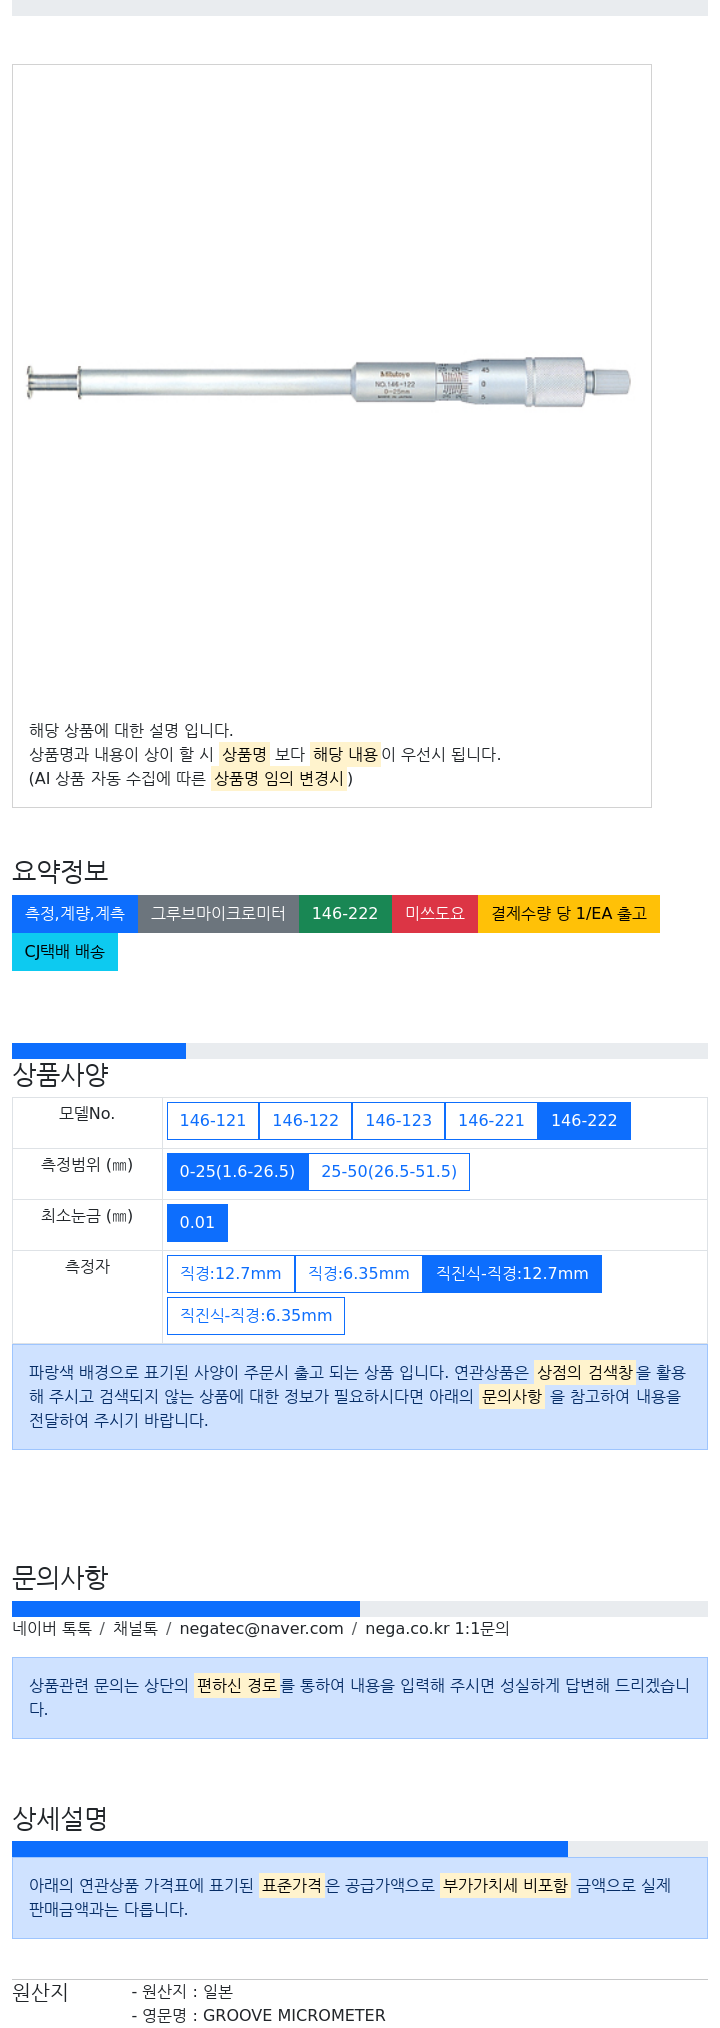Image resolution: width=720 pixels, height=2028 pixels.
Task: Click the 결제수량 당 1/EA 출고 badge
Action: [x=569, y=914]
